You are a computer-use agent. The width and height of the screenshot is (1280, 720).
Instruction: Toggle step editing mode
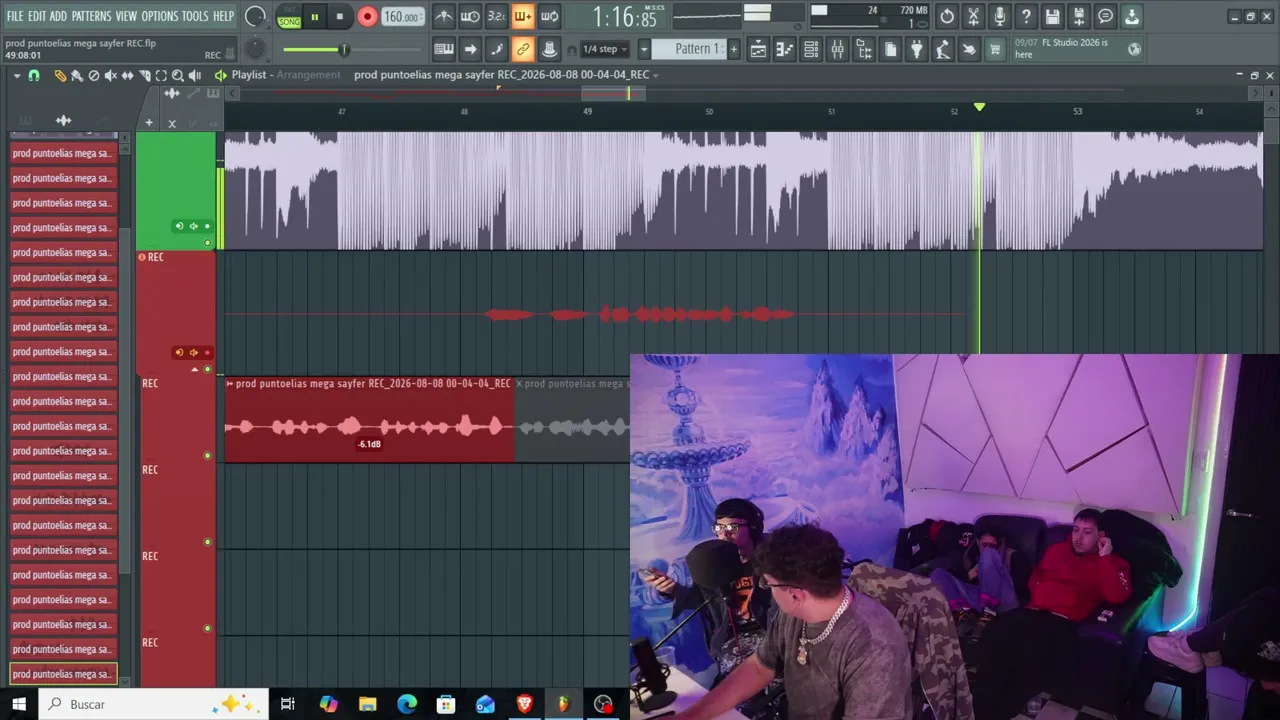pyautogui.click(x=496, y=49)
